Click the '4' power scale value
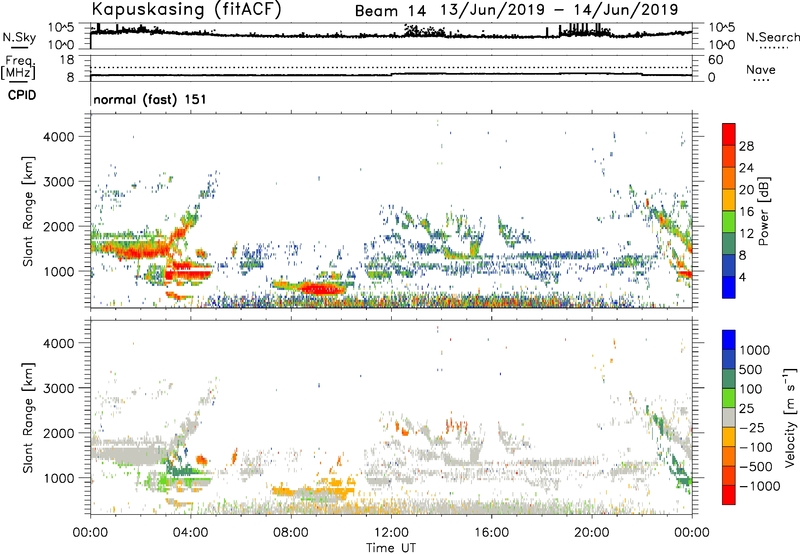800x554 pixels. tap(742, 278)
